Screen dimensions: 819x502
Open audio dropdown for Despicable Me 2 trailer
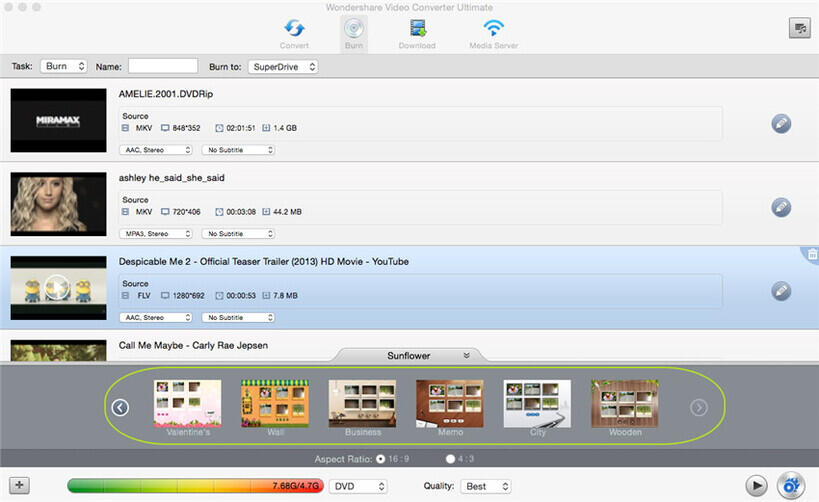[x=156, y=317]
